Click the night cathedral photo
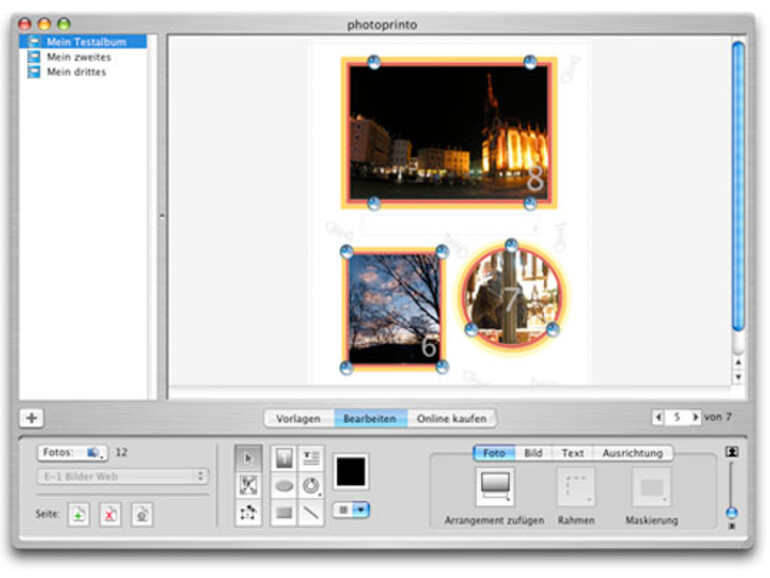 point(448,132)
